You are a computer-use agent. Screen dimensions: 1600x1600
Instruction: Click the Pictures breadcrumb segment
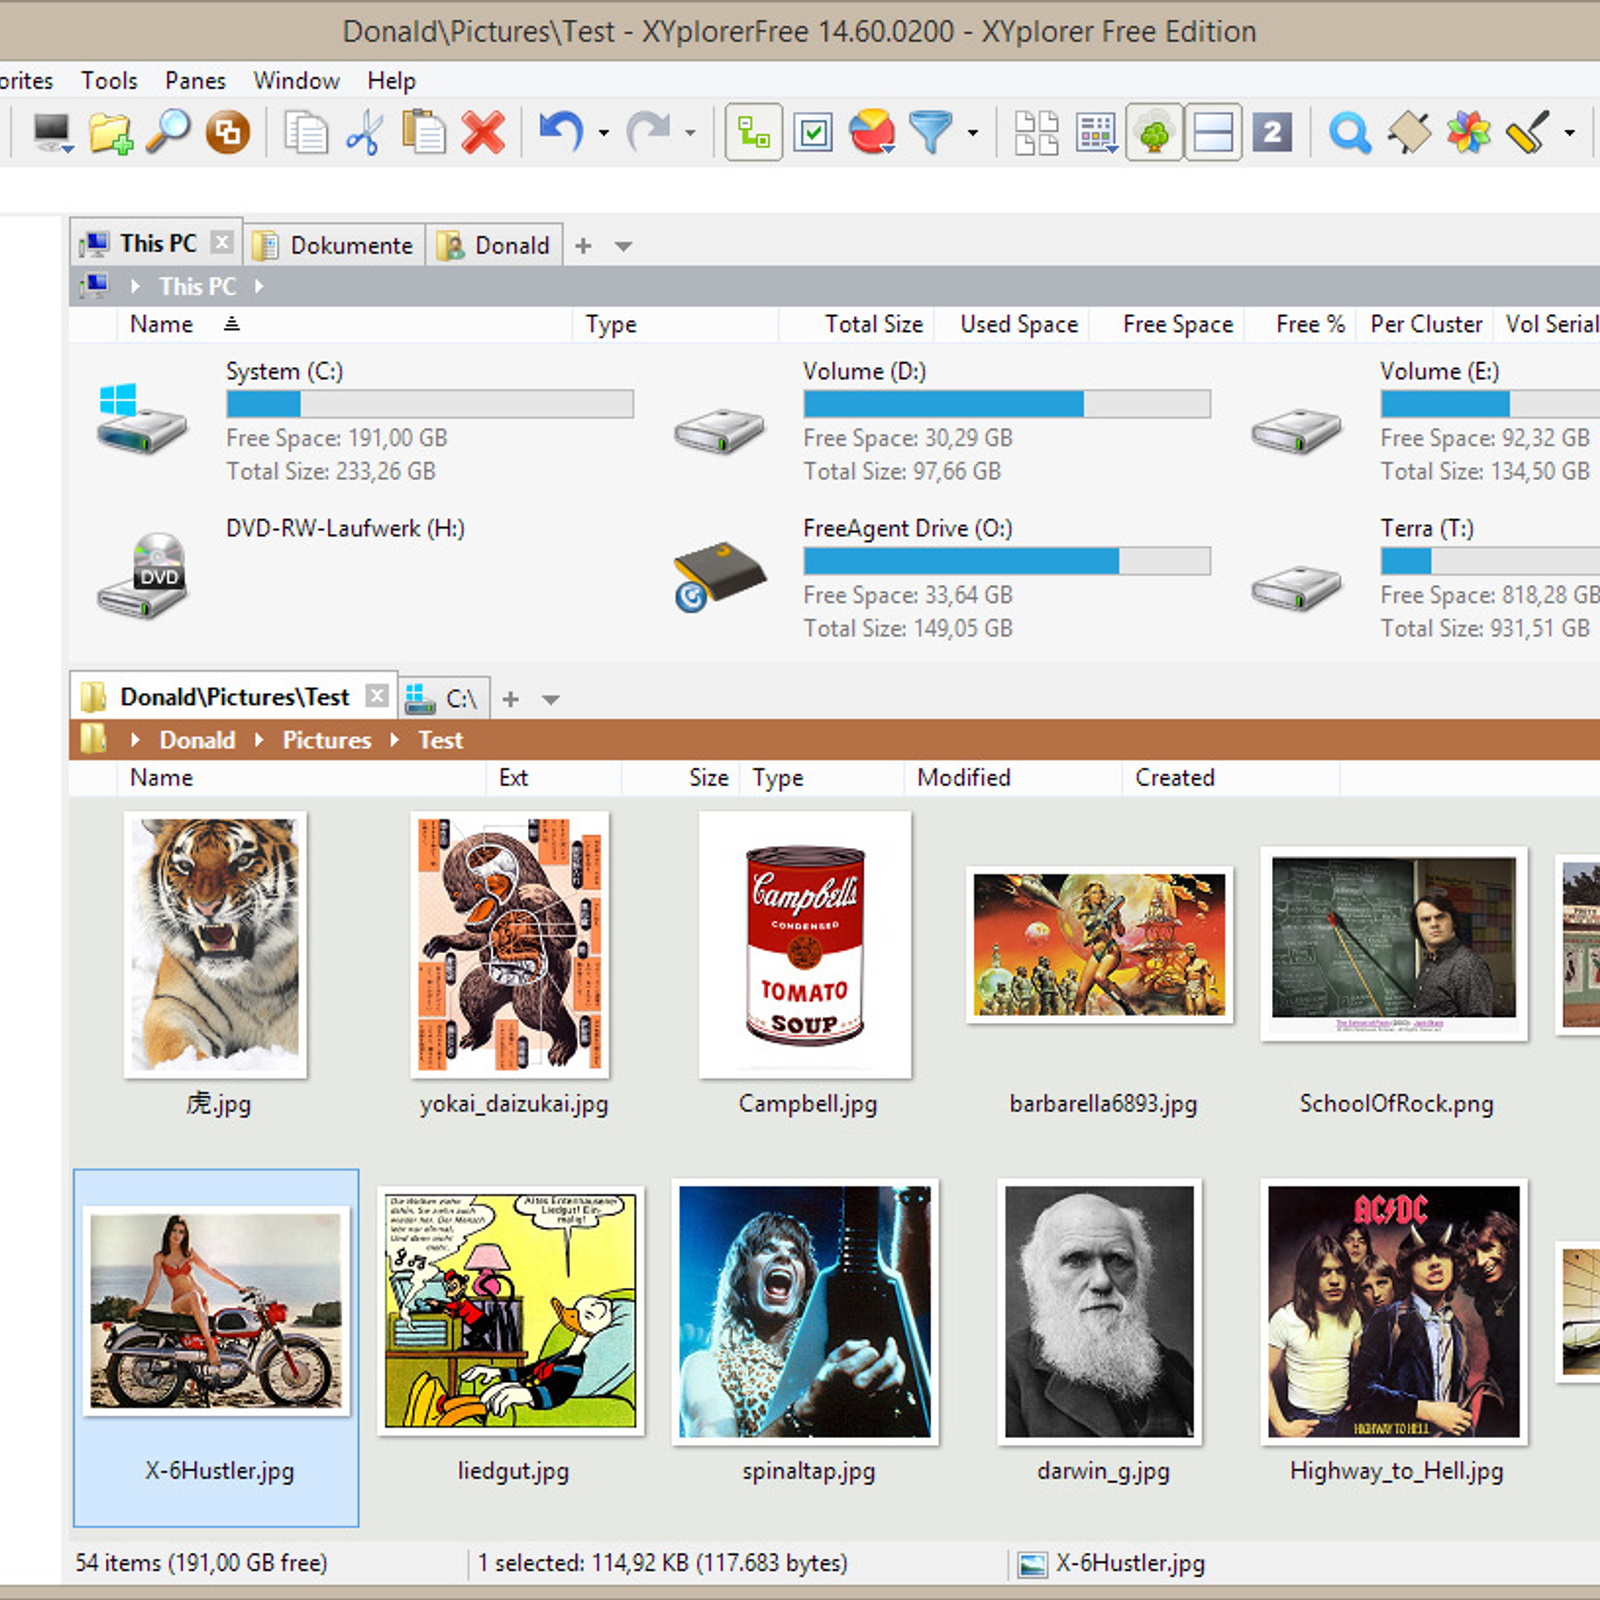click(326, 740)
